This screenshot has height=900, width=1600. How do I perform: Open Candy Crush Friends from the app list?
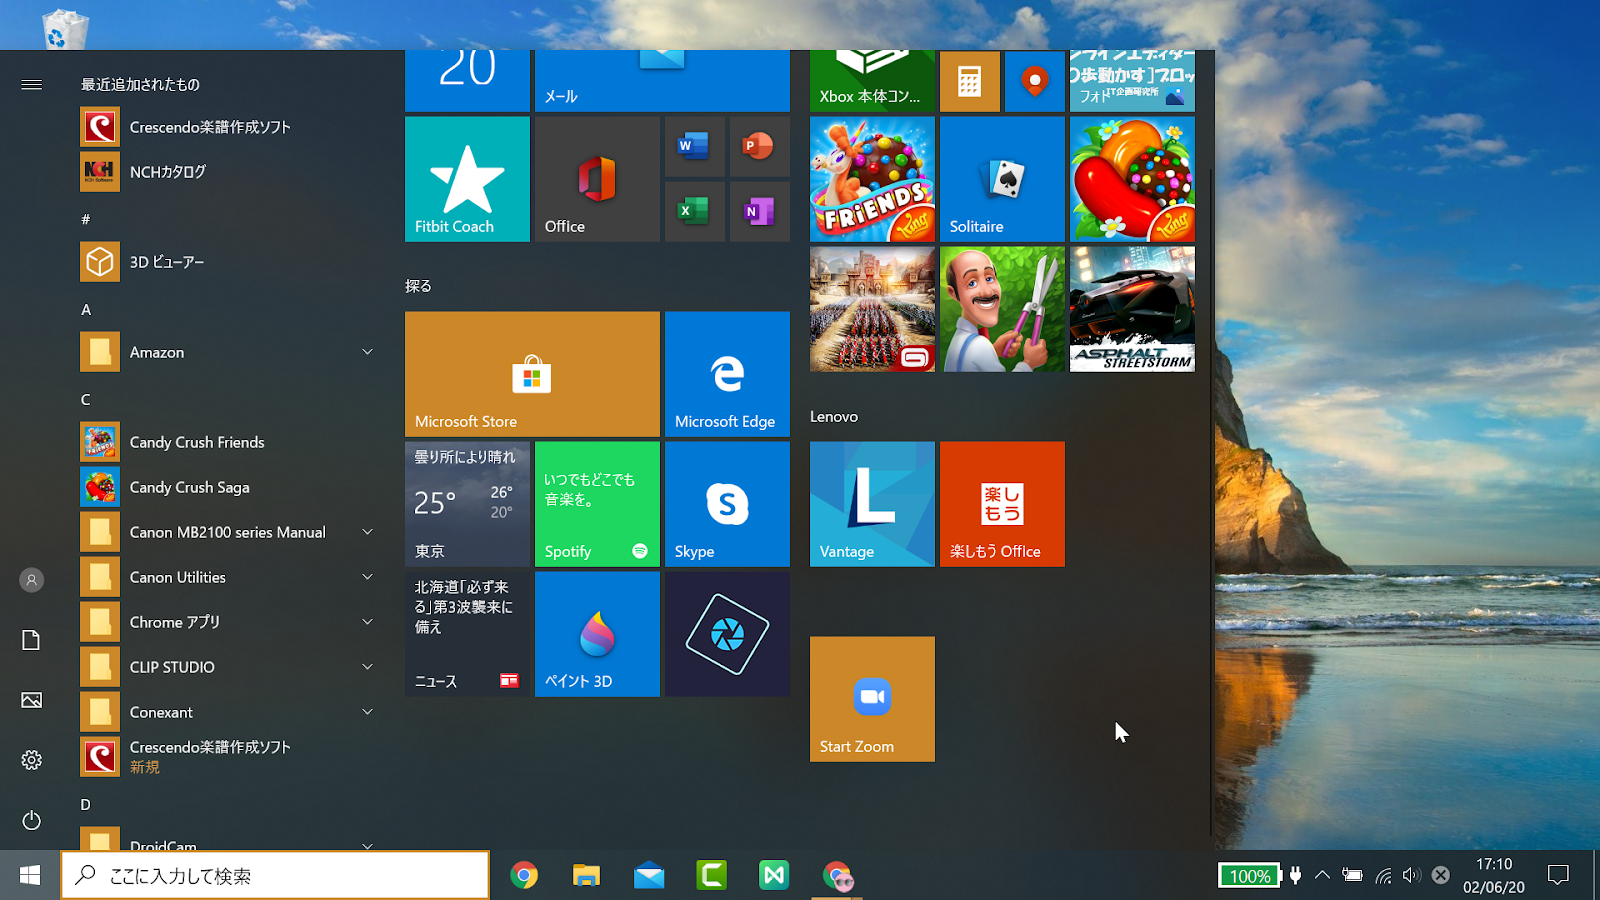[230, 442]
